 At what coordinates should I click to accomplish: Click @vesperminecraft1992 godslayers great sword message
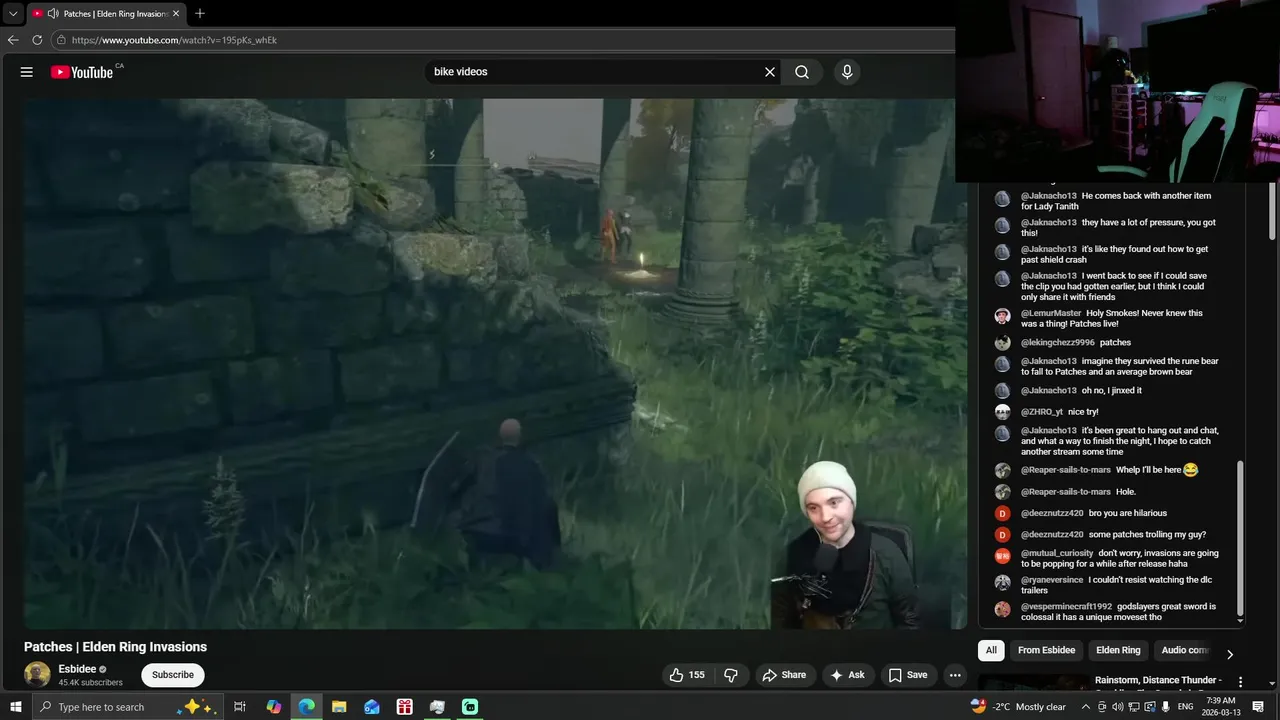tap(1119, 612)
